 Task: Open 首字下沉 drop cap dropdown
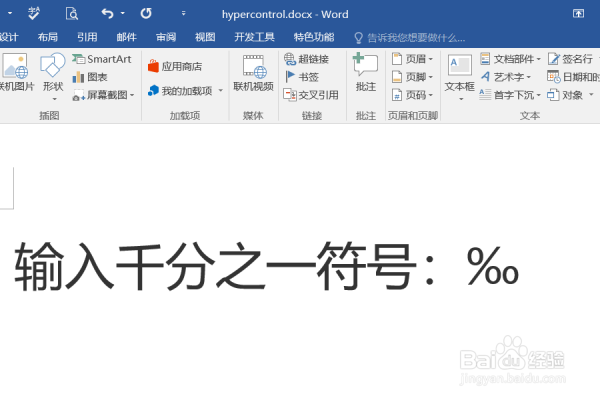510,95
